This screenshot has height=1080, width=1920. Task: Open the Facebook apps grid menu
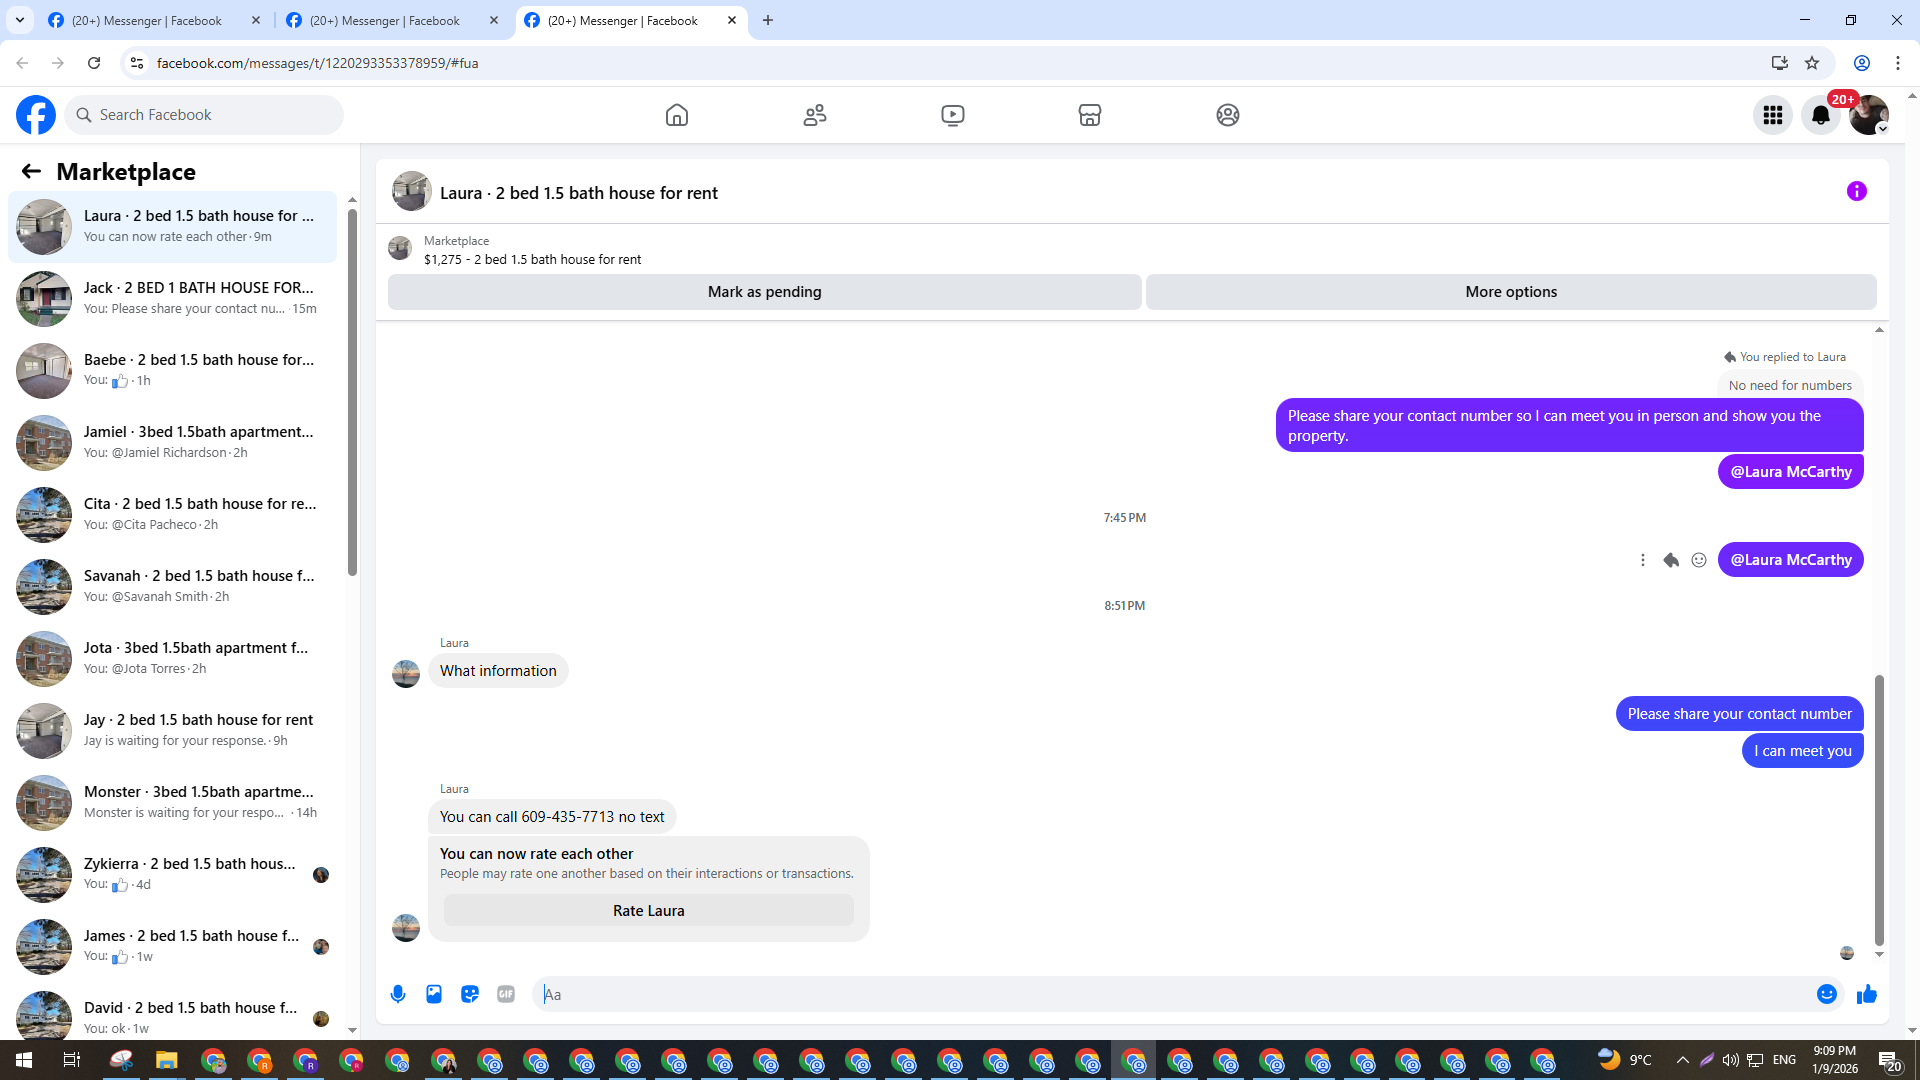[x=1772, y=115]
